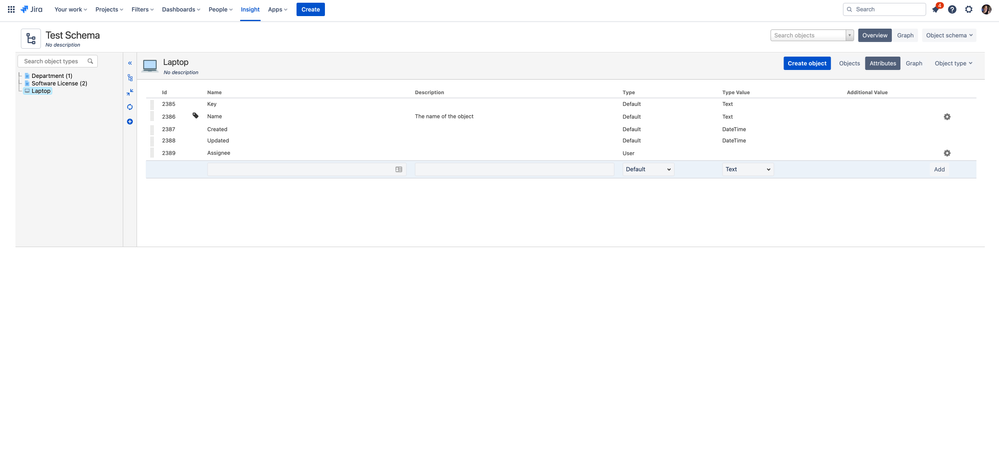
Task: Open the People menu
Action: [x=220, y=10]
